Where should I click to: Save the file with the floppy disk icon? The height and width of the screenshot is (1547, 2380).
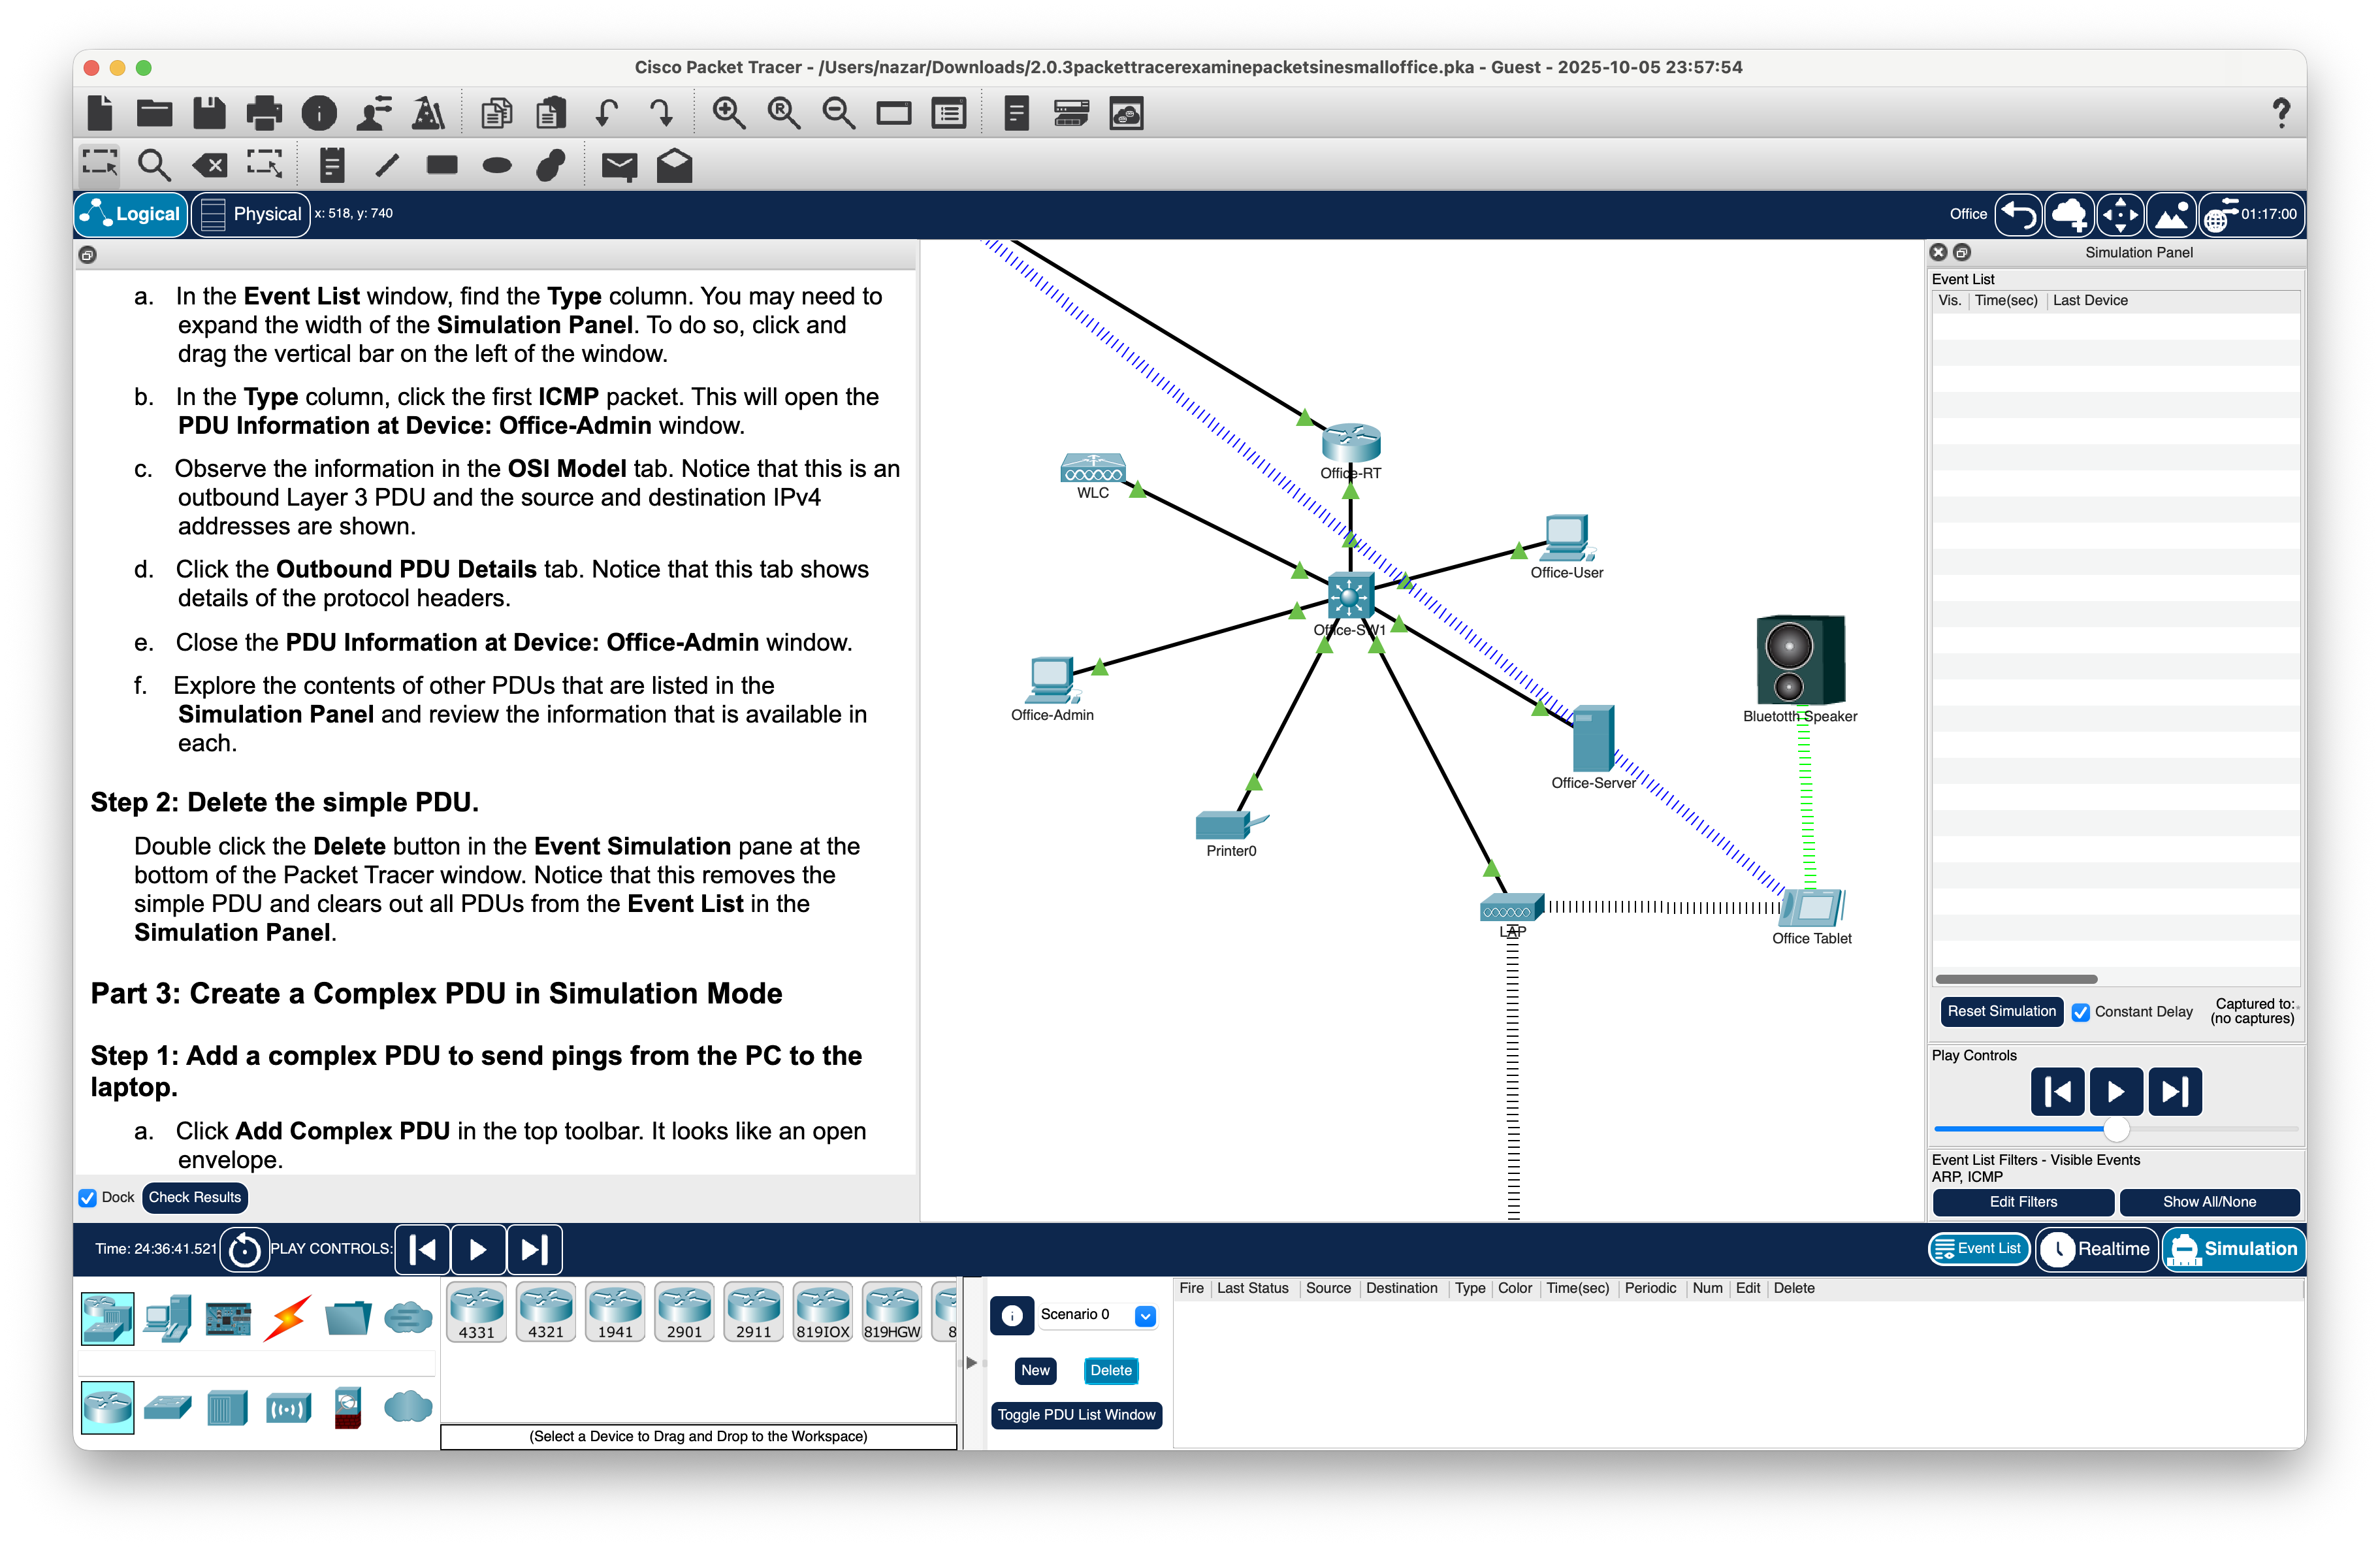(209, 113)
